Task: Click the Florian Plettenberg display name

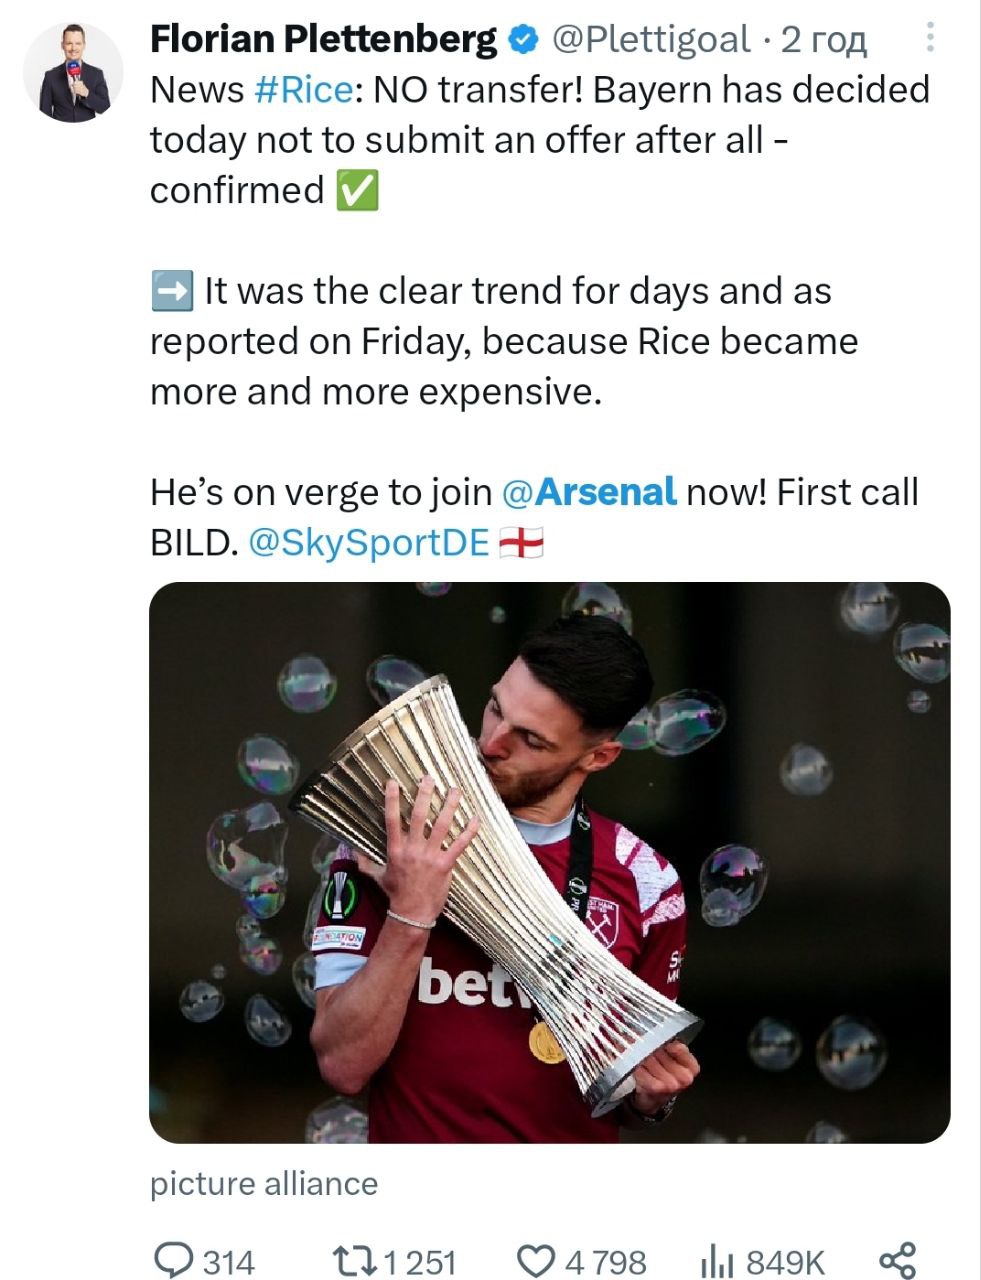Action: (322, 40)
